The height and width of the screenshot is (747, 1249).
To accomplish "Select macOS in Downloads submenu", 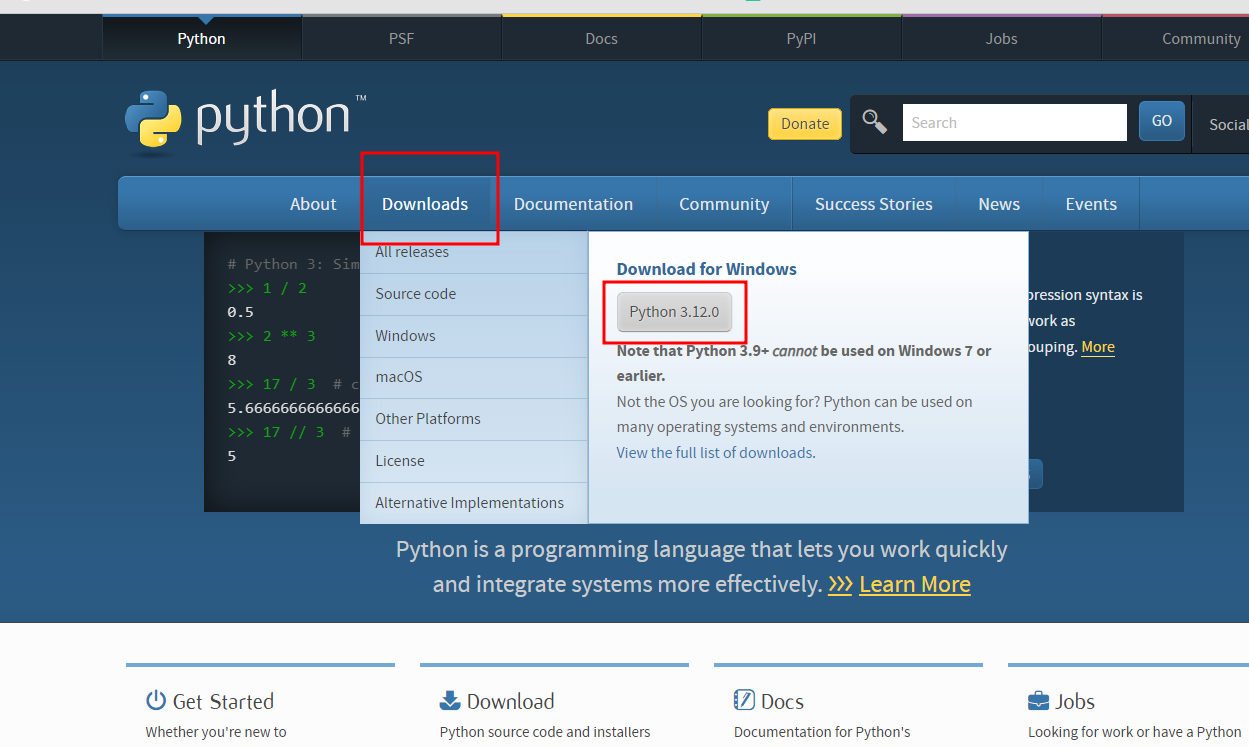I will (x=474, y=377).
